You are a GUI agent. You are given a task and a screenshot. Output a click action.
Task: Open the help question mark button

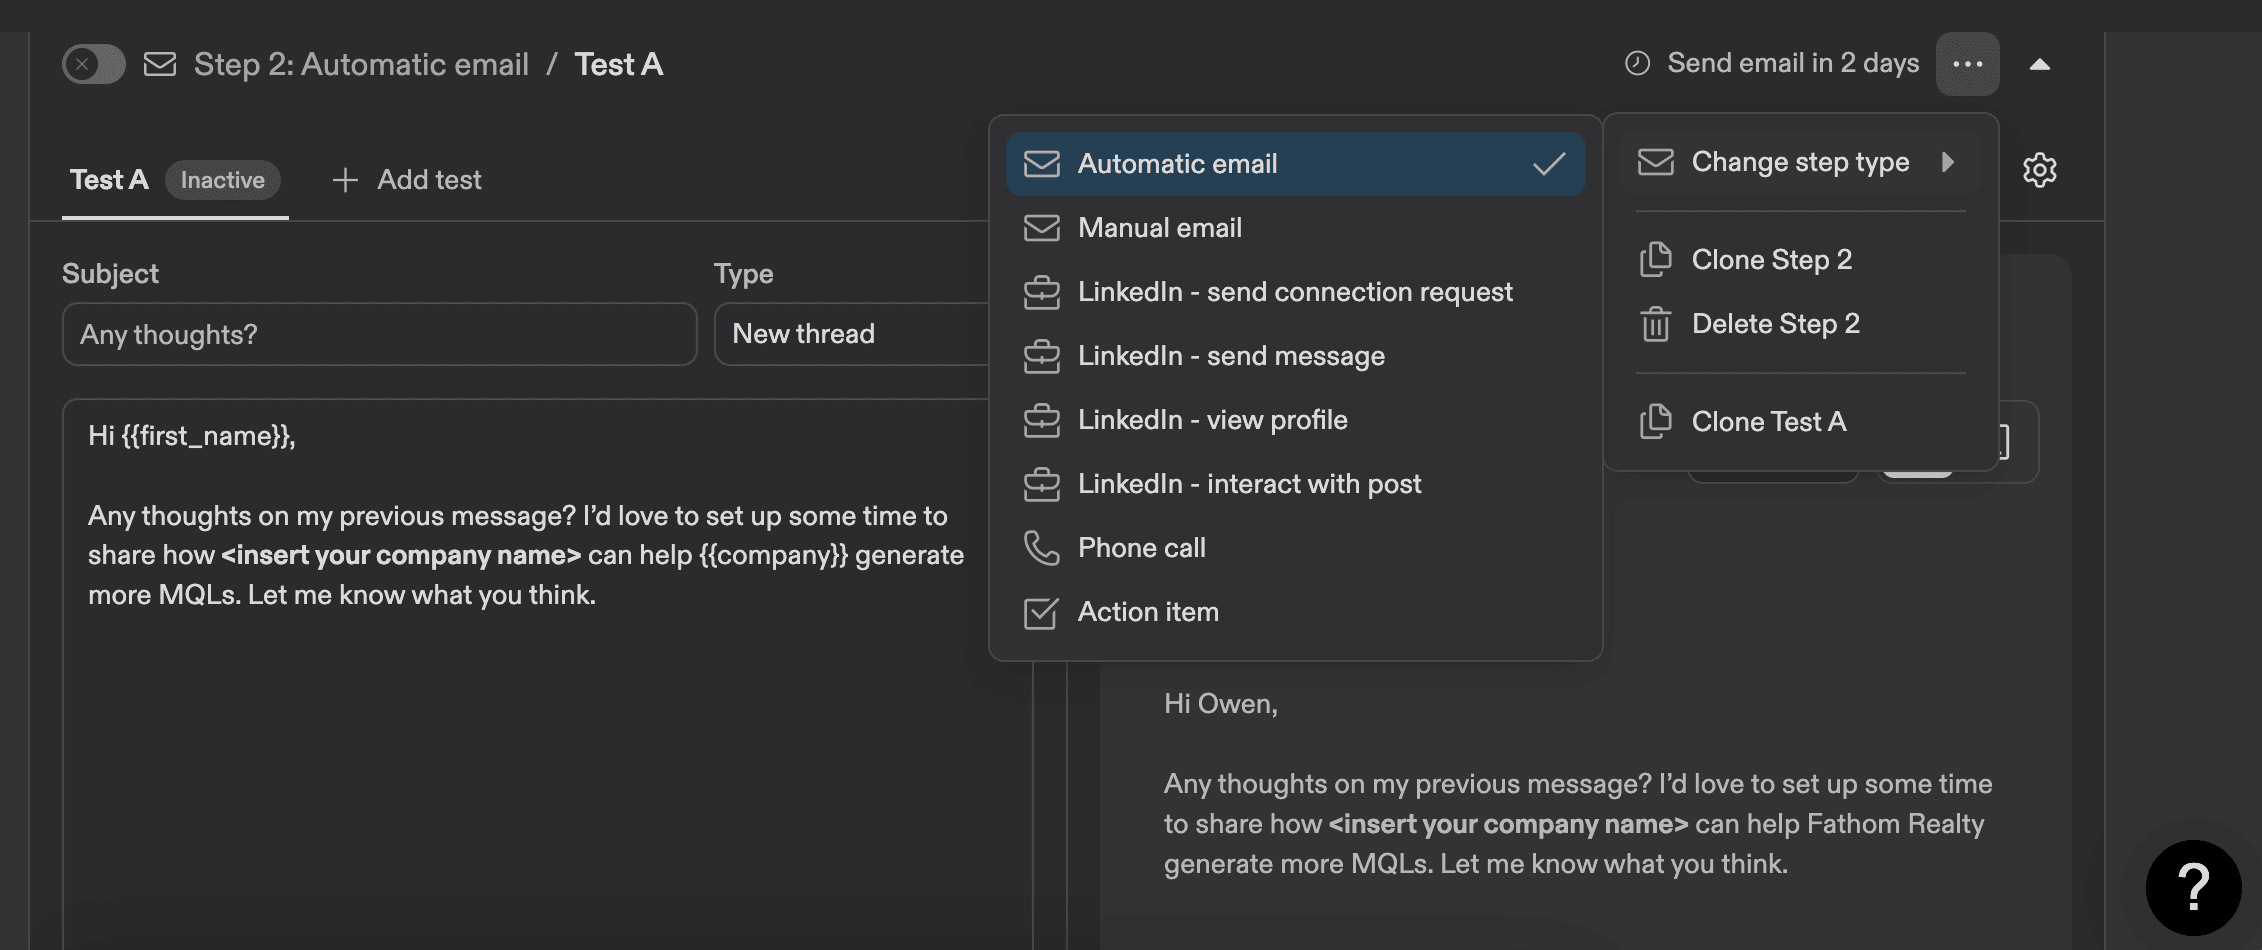2193,888
